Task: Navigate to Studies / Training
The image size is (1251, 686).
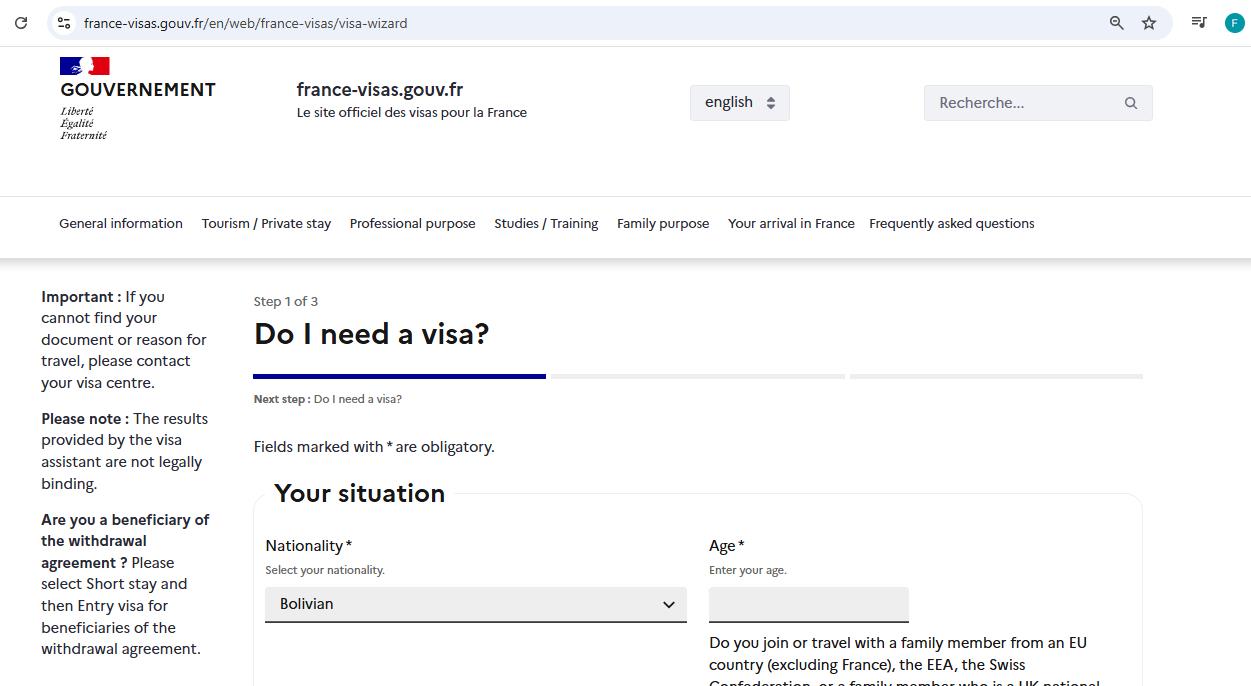Action: pos(546,223)
